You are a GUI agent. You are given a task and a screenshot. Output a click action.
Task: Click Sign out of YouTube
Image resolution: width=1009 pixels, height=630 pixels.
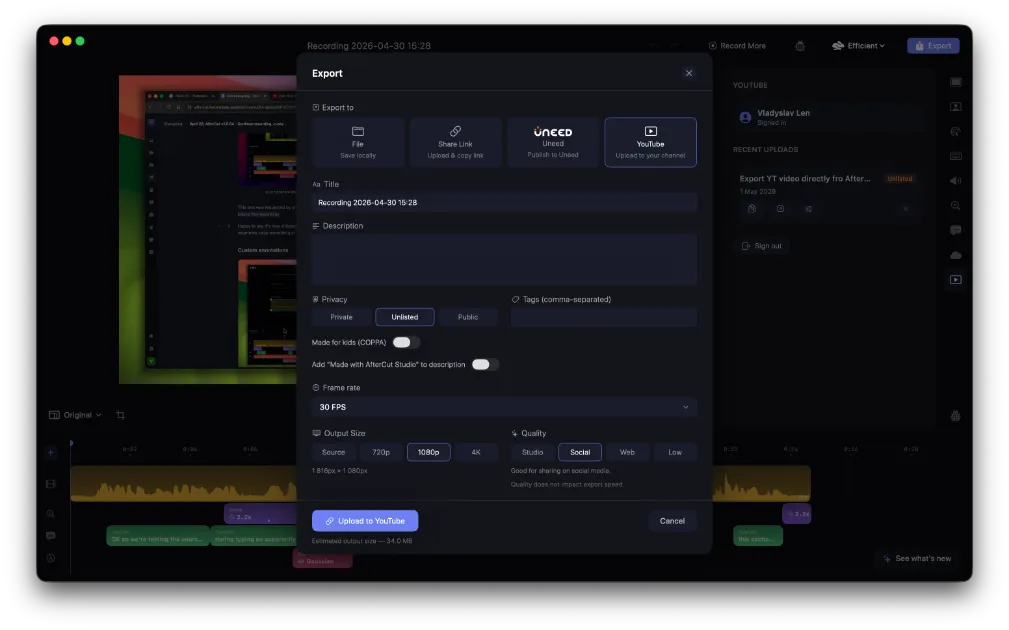click(x=761, y=246)
